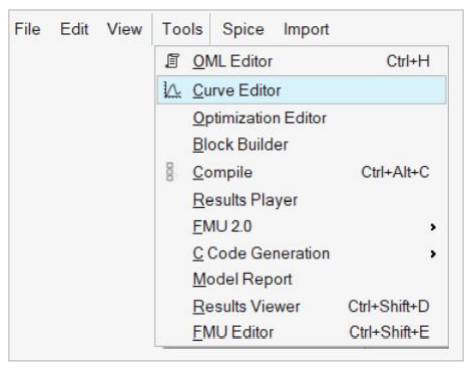Select Block Builder
This screenshot has width=471, height=371.
(x=302, y=145)
